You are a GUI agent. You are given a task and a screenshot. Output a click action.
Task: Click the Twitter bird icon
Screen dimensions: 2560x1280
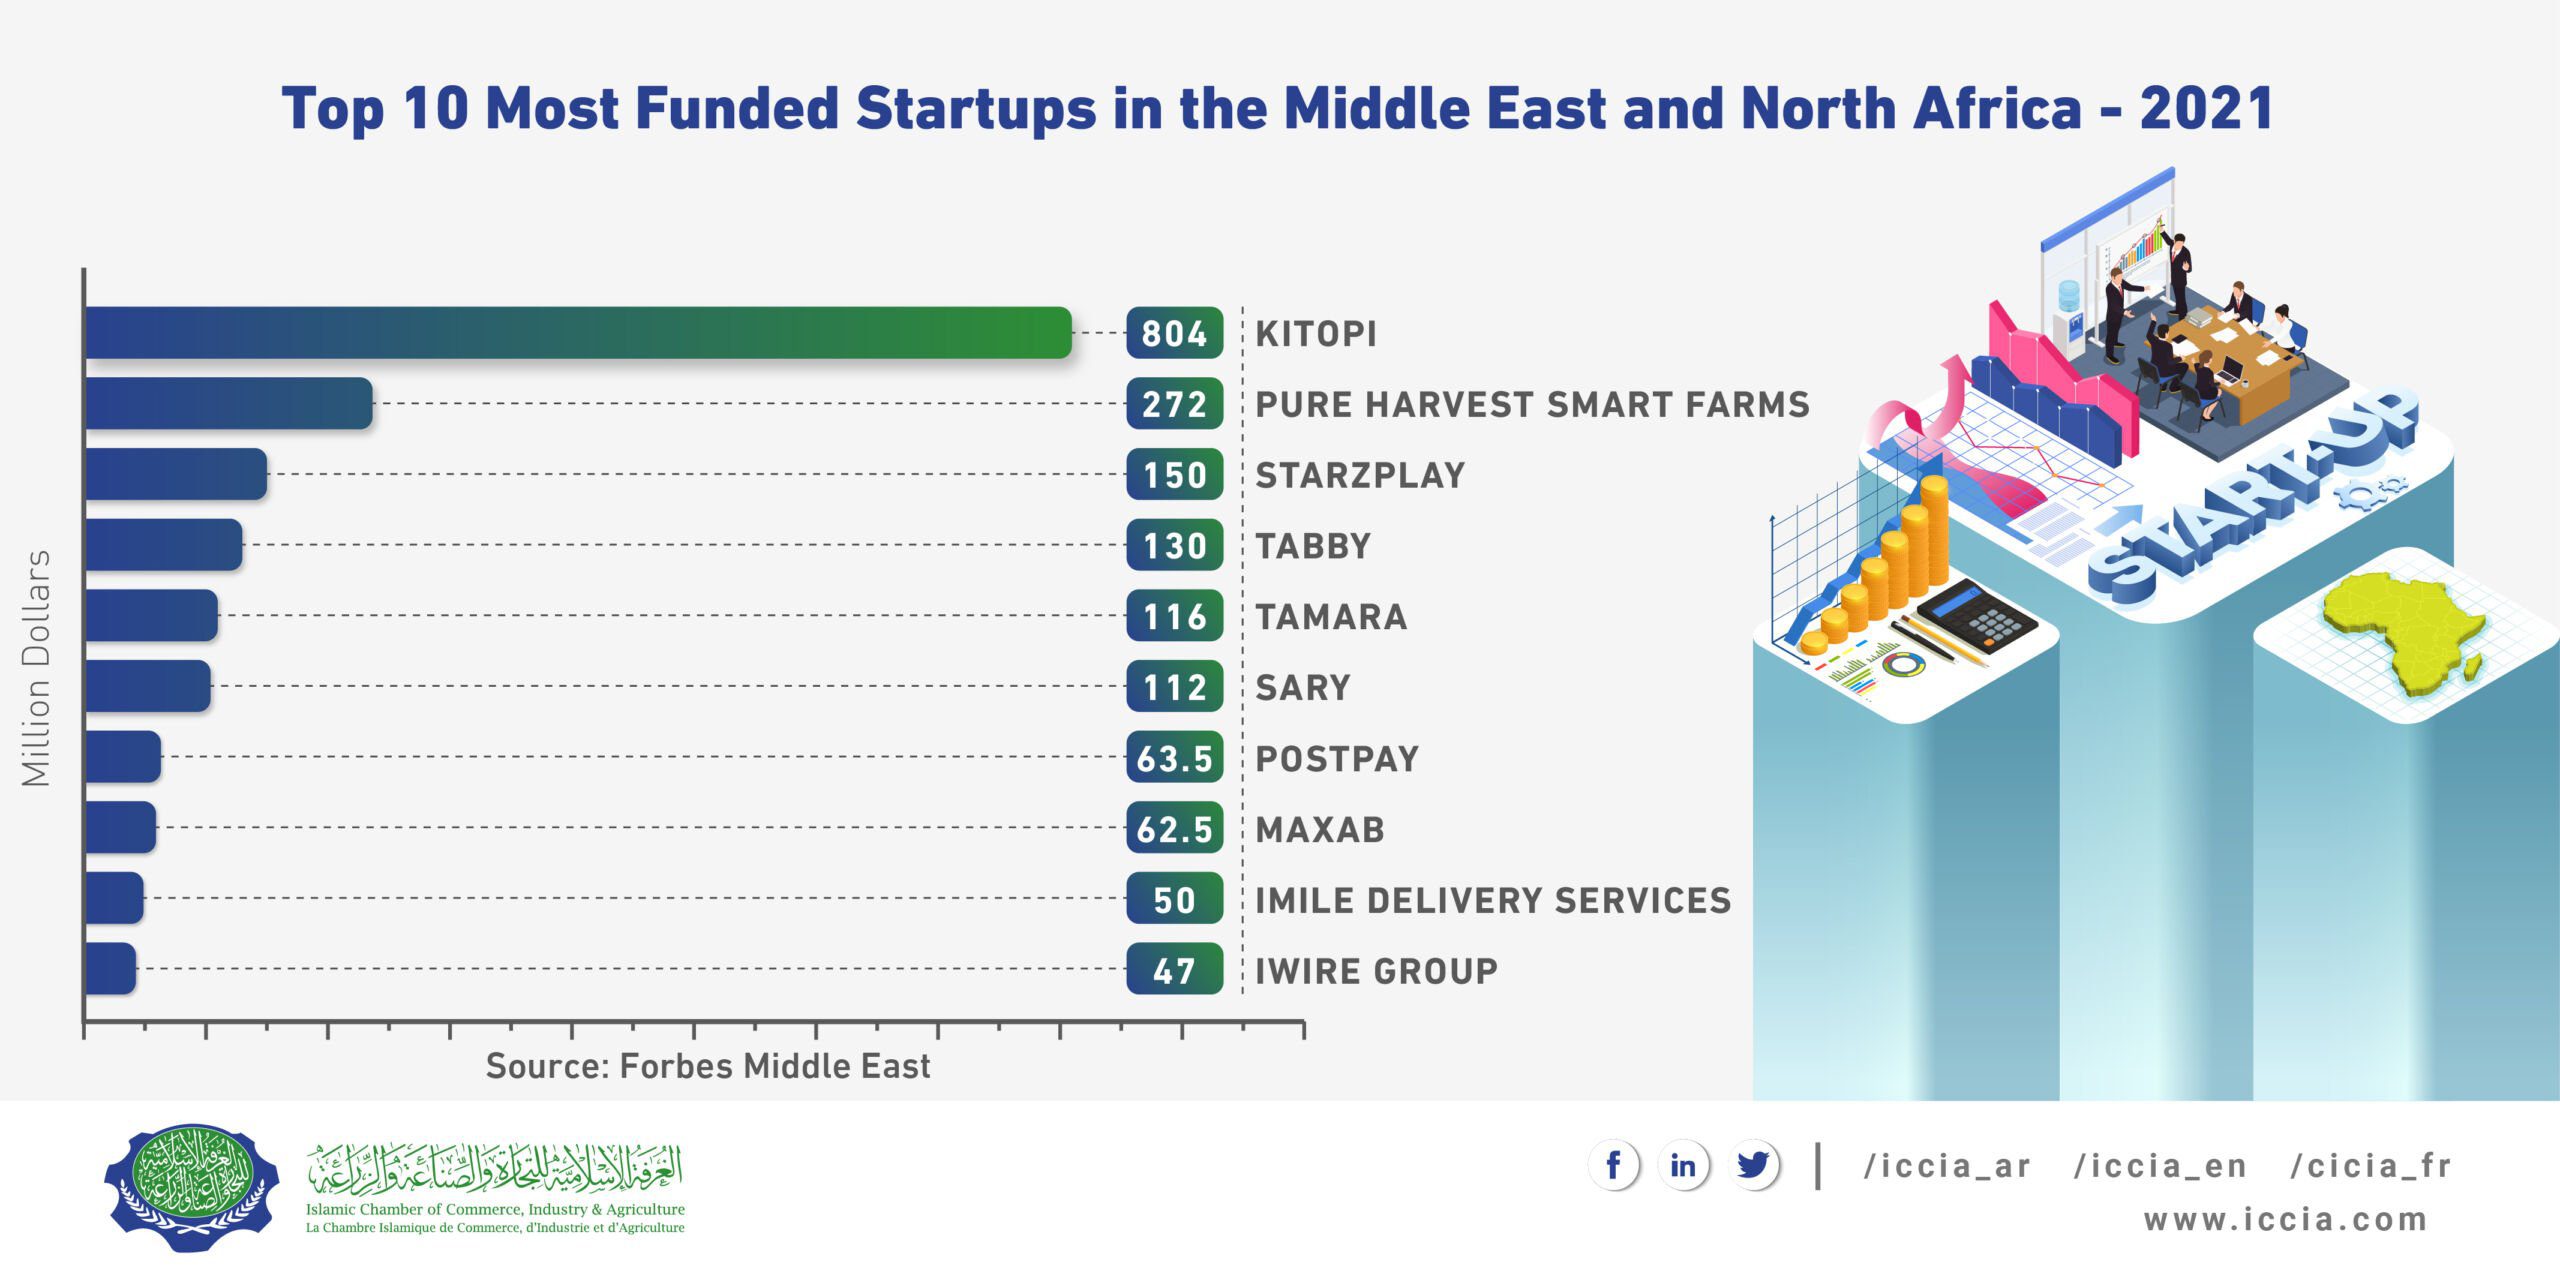click(1753, 1166)
